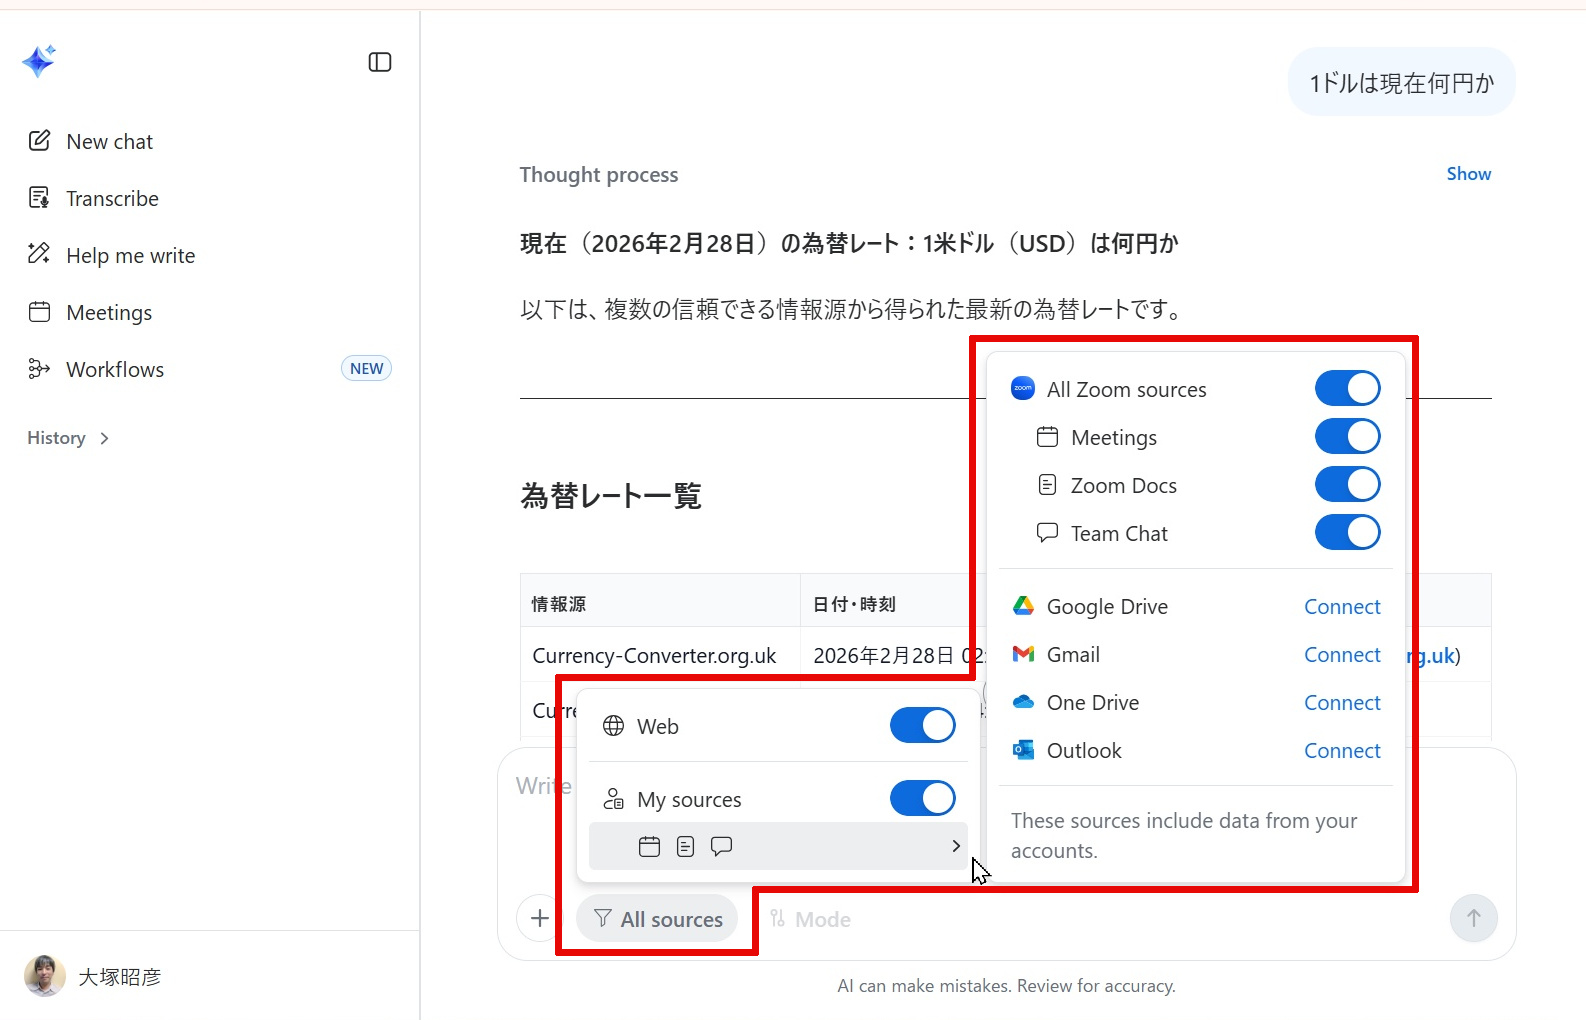
Task: Click the Team Chat bubble icon
Action: 1047,533
